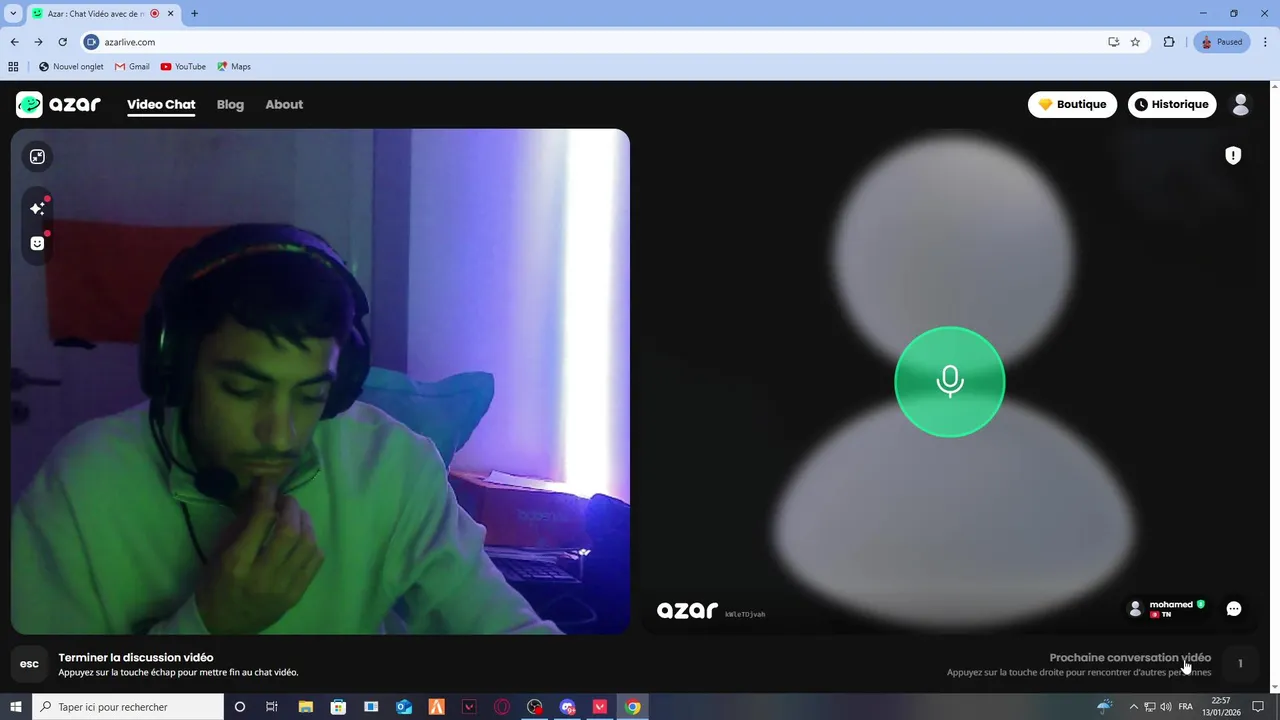Open the browser extensions puzzle icon
The image size is (1280, 720).
[1169, 42]
